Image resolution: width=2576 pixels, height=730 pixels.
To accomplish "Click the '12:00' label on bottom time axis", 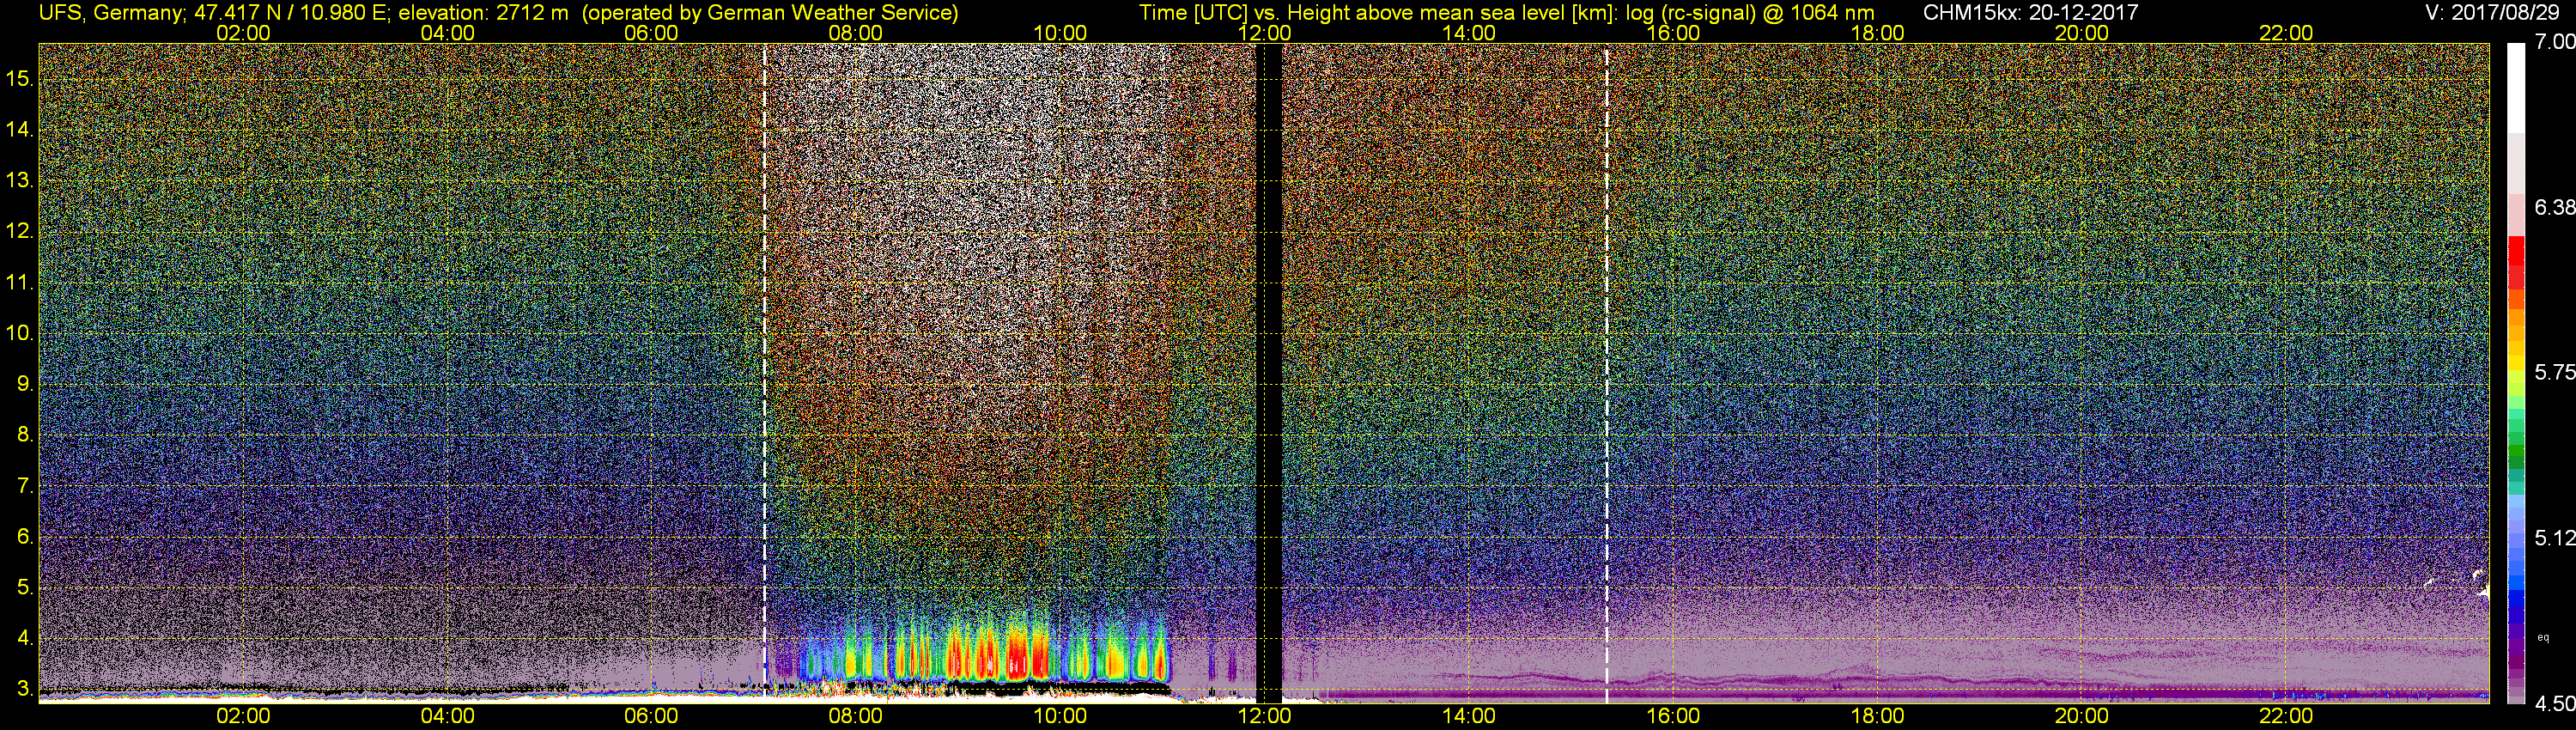I will (x=1264, y=716).
